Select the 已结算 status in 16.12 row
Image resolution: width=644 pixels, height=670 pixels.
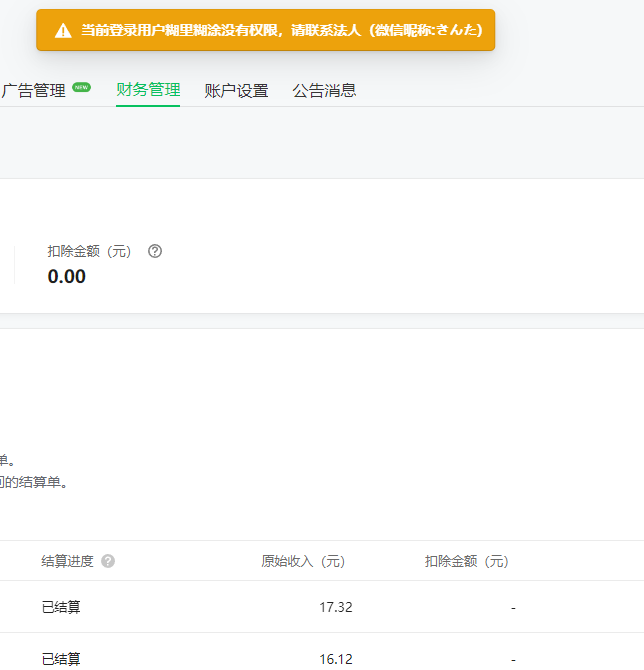pos(61,659)
